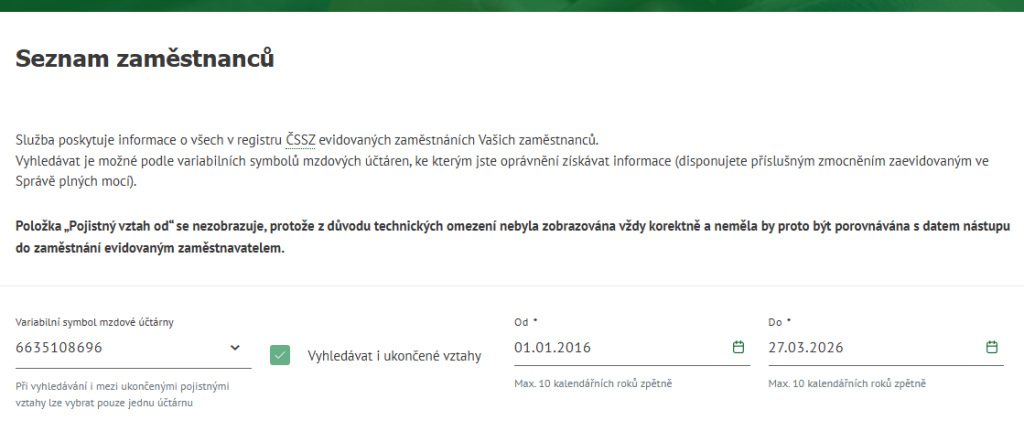Click the 'Variabilní symbol mzdové účtárny' field label
This screenshot has width=1024, height=442.
[x=96, y=322]
